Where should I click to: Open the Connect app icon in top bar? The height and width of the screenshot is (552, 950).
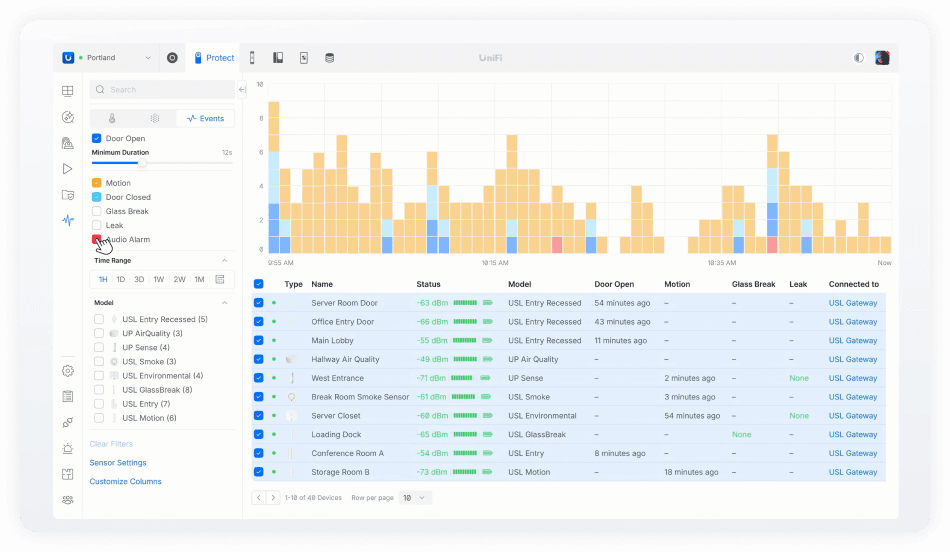[304, 58]
